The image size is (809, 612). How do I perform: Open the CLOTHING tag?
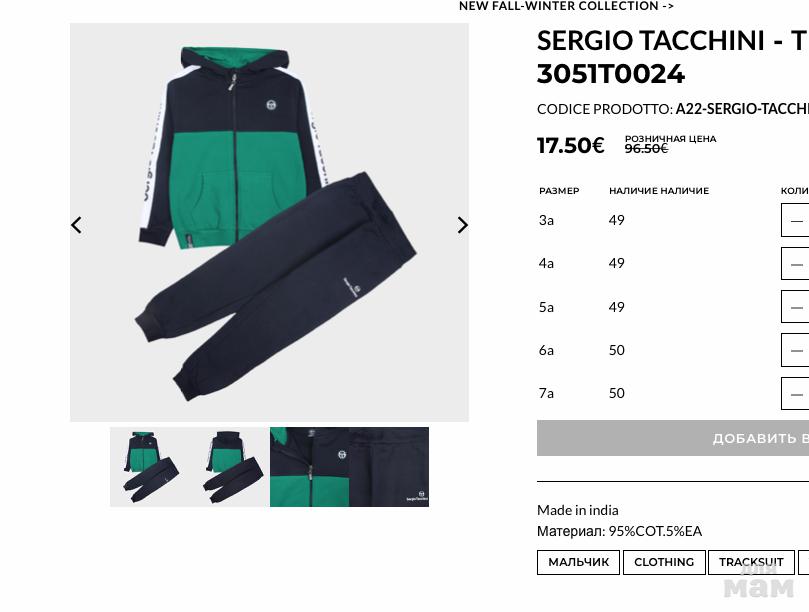664,562
